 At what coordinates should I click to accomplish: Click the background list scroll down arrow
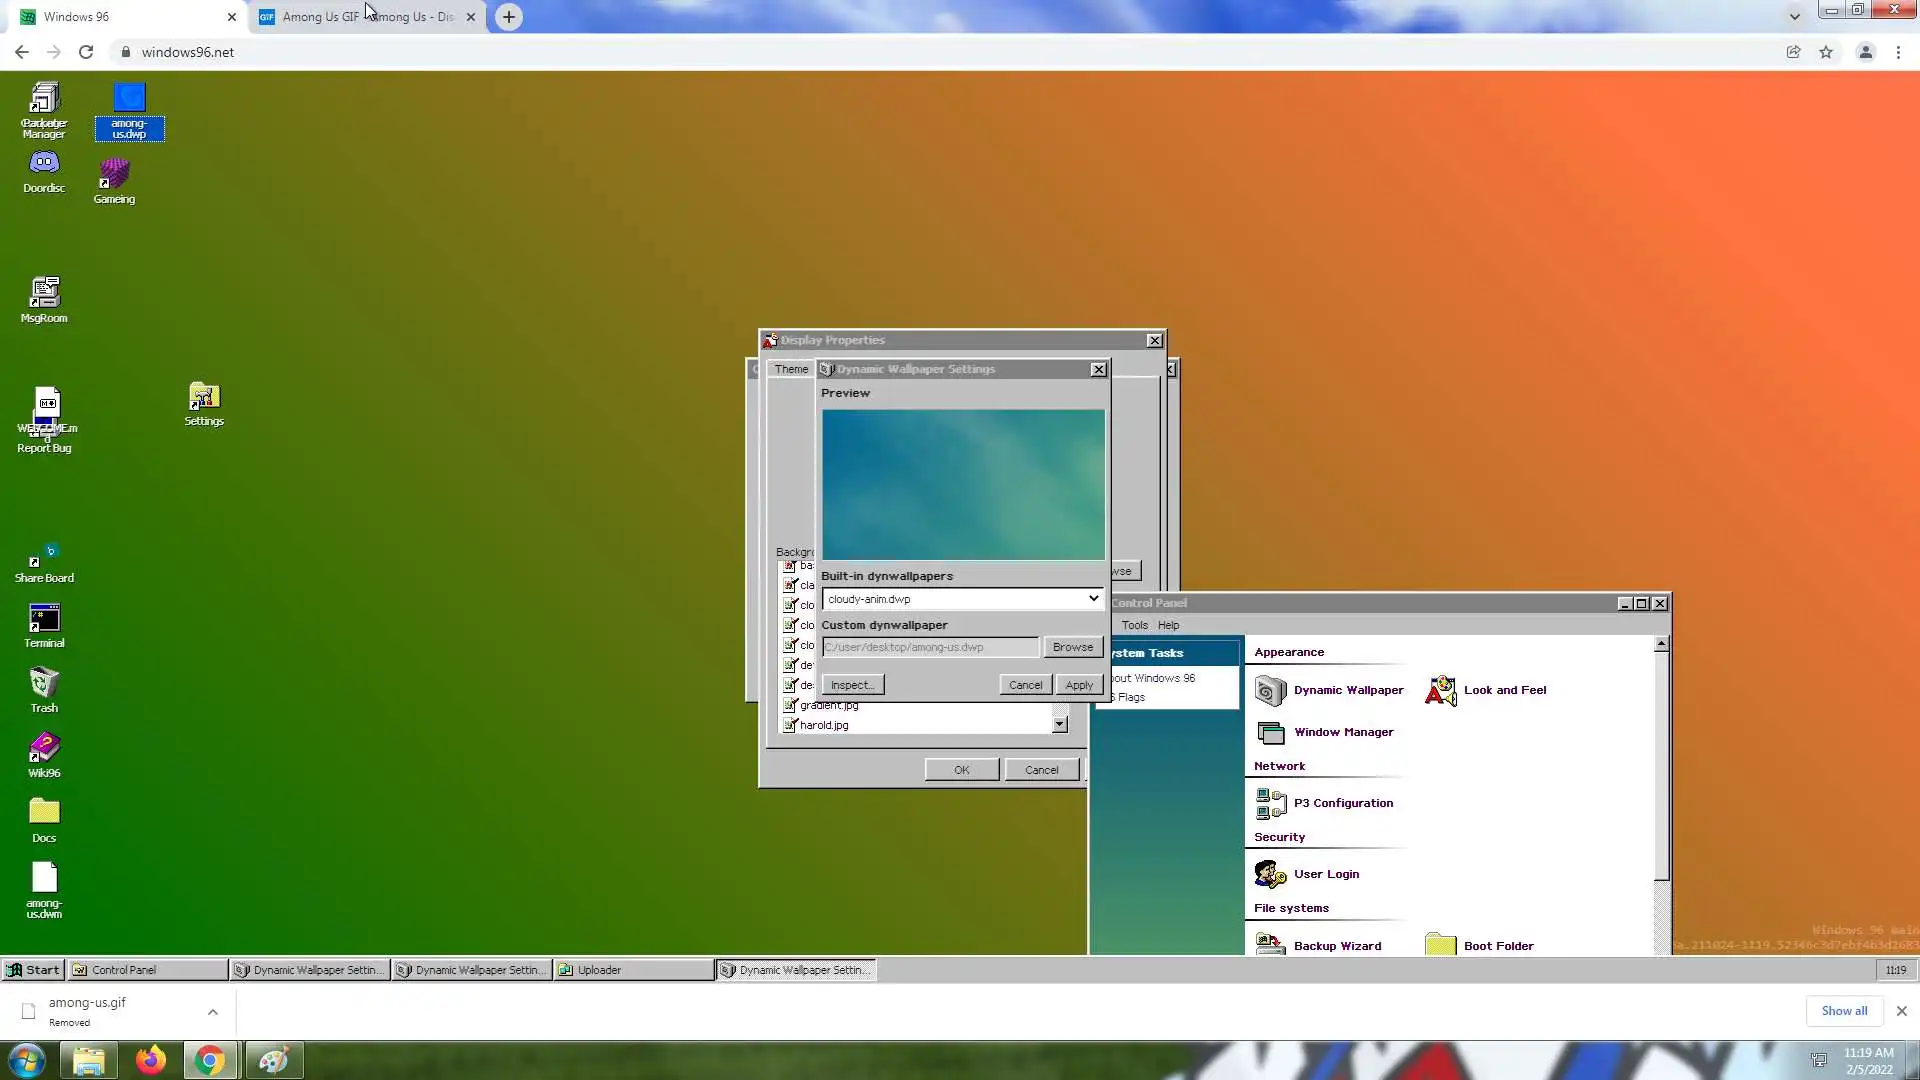[1060, 725]
